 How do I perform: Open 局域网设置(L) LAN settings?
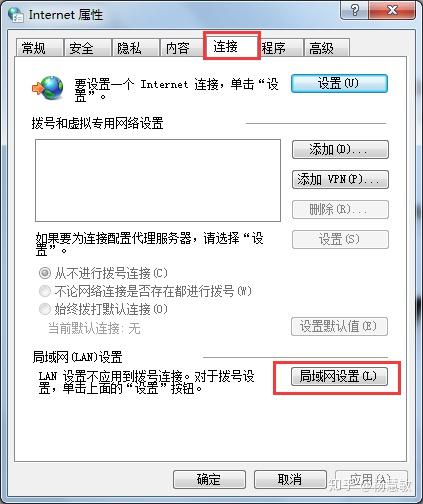pos(339,377)
